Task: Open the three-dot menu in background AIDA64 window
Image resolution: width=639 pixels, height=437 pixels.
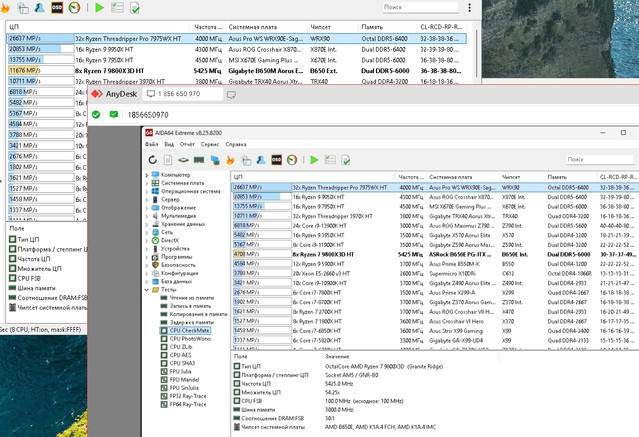Action: click(469, 7)
